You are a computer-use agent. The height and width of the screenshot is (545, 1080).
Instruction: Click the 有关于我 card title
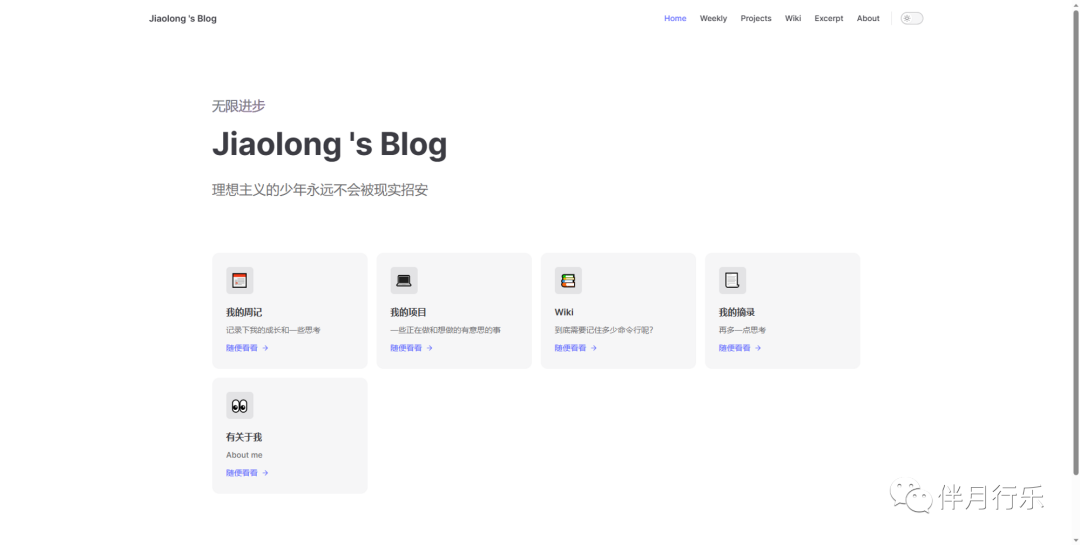[244, 437]
